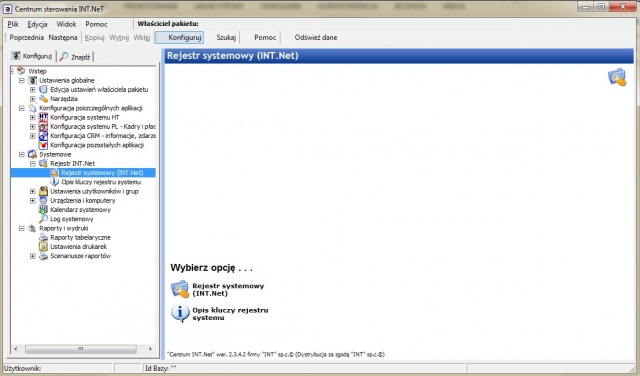Collapse the Rejestr INT.Net tree node
This screenshot has height=376, width=640.
pos(33,163)
